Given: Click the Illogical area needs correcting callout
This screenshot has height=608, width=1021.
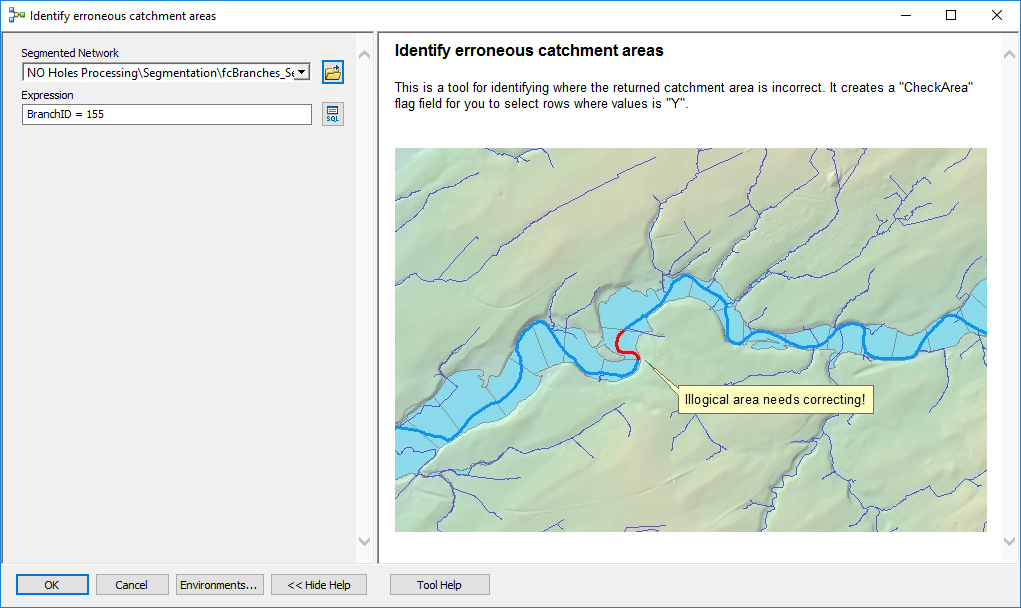Looking at the screenshot, I should coord(776,399).
